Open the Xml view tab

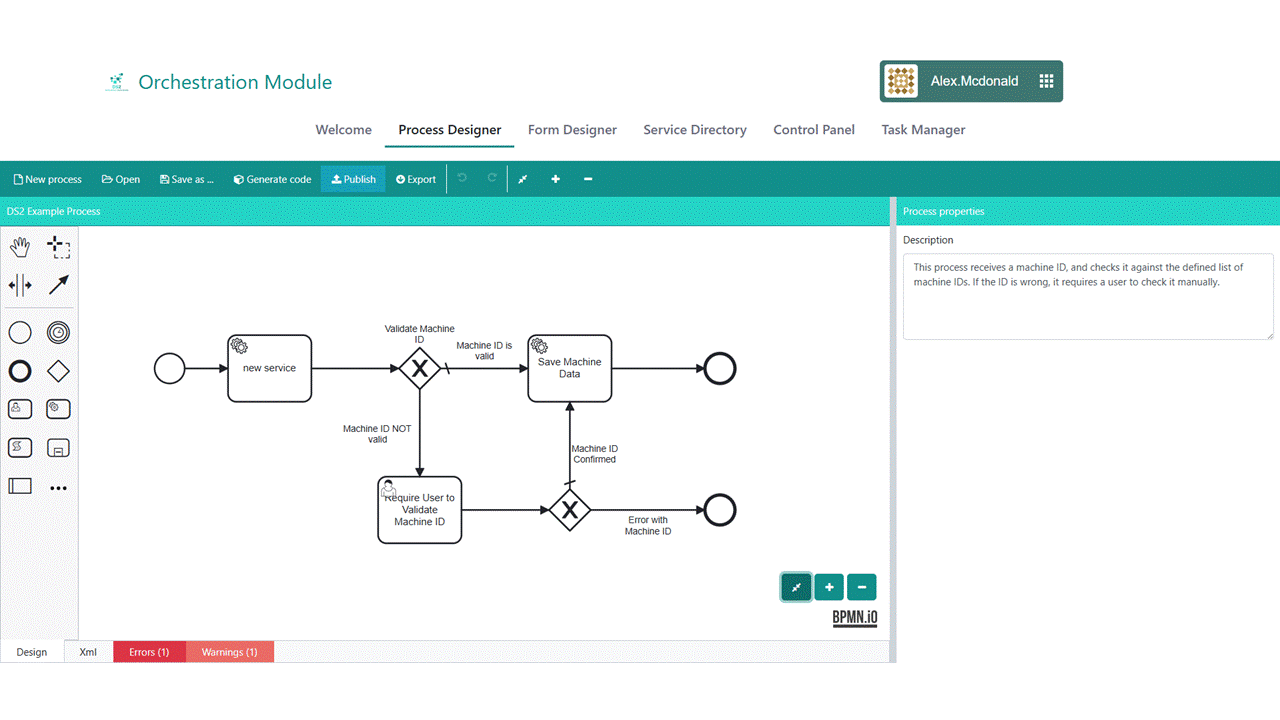tap(88, 652)
